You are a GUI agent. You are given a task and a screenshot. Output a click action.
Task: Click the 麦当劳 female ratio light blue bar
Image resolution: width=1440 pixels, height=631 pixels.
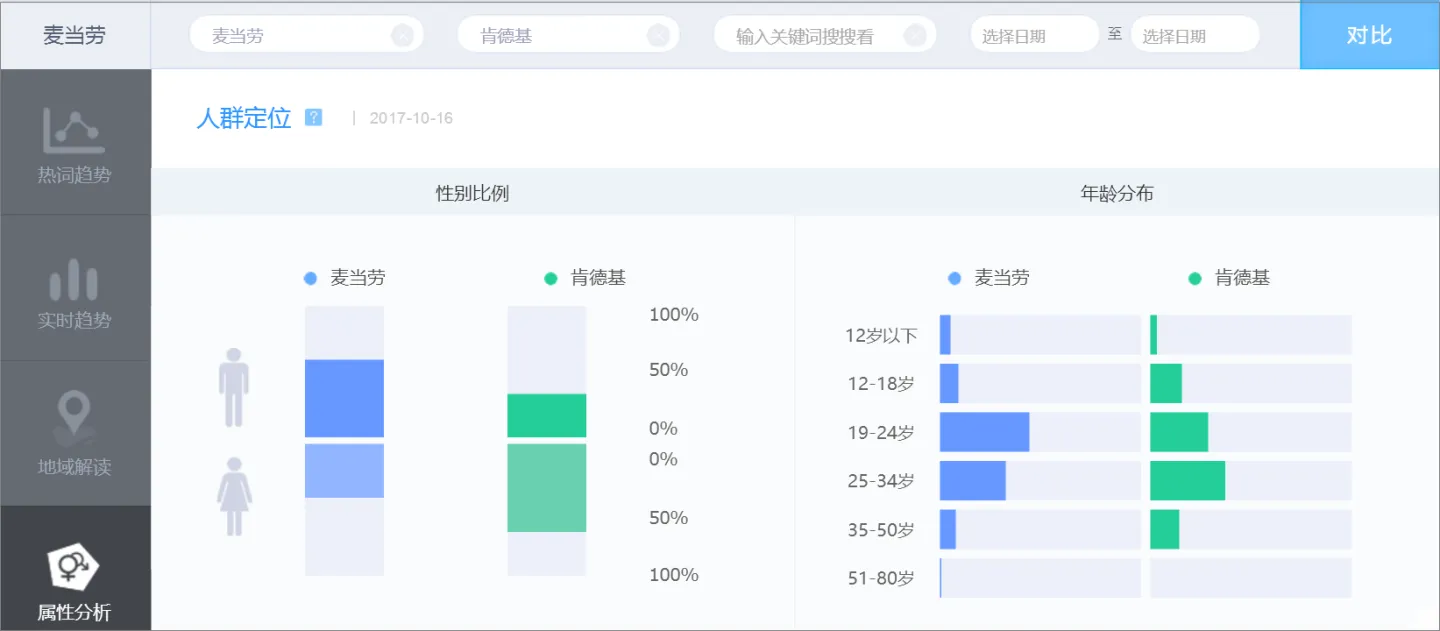[344, 470]
